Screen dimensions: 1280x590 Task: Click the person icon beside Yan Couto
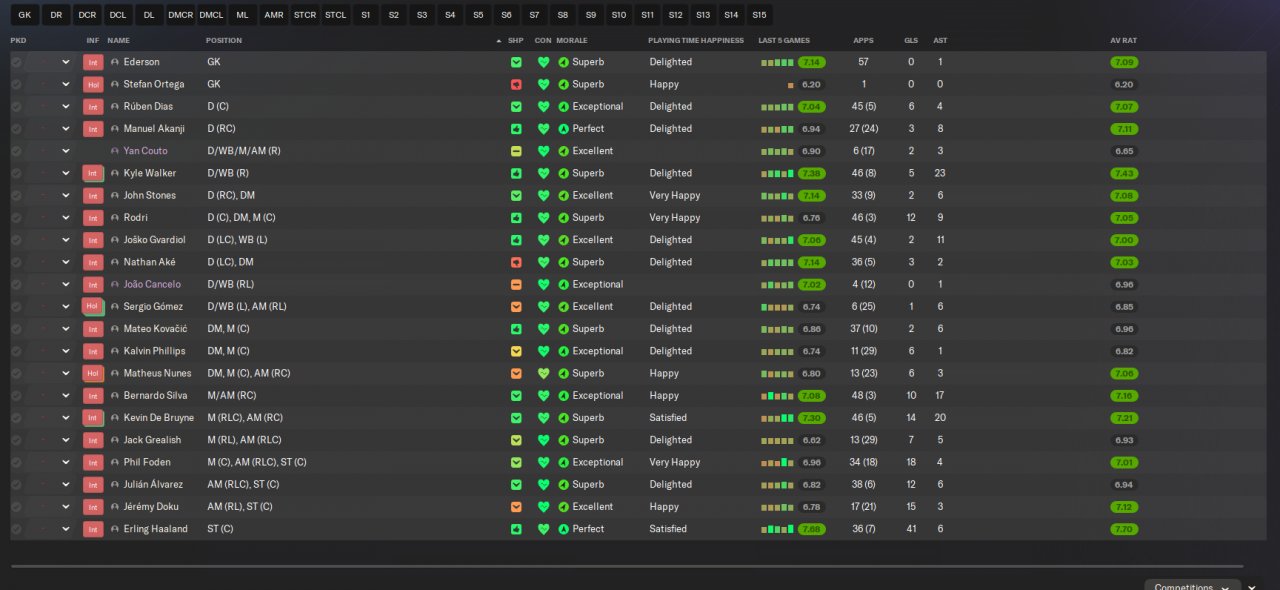point(115,151)
